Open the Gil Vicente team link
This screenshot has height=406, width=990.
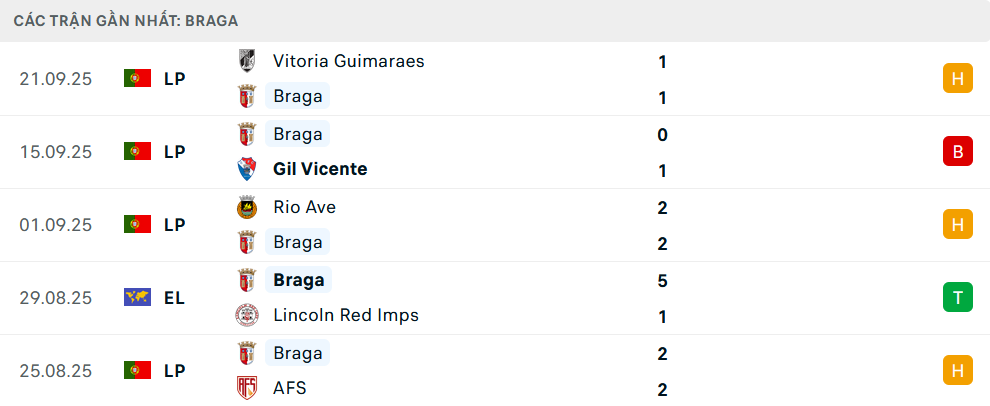pyautogui.click(x=320, y=169)
